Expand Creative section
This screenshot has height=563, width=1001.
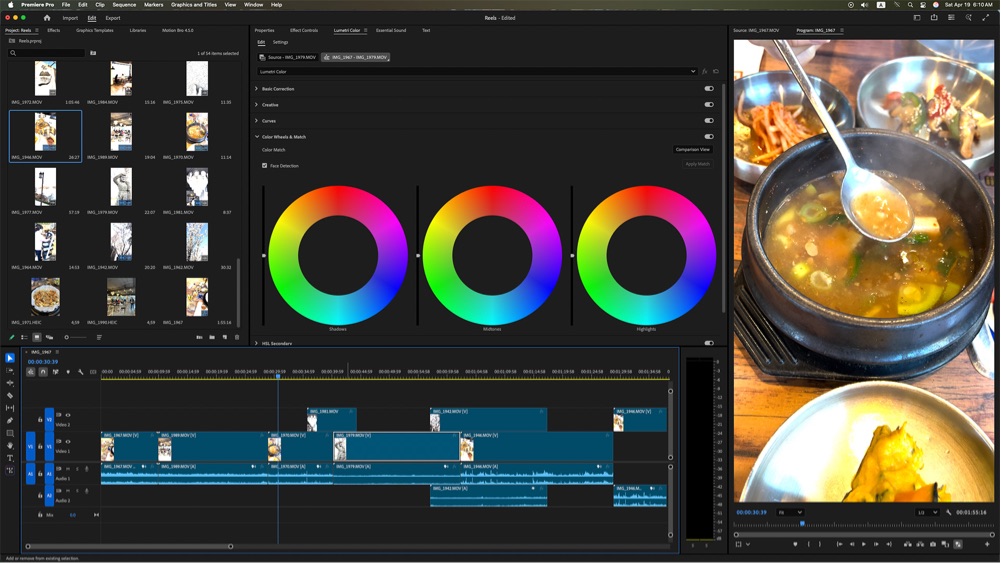(257, 105)
